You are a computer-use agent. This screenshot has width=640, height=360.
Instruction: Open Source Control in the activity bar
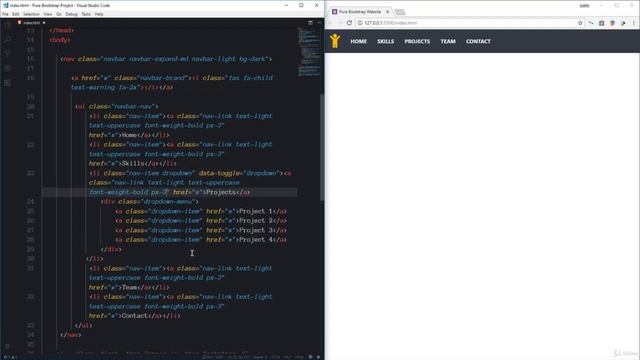click(7, 53)
